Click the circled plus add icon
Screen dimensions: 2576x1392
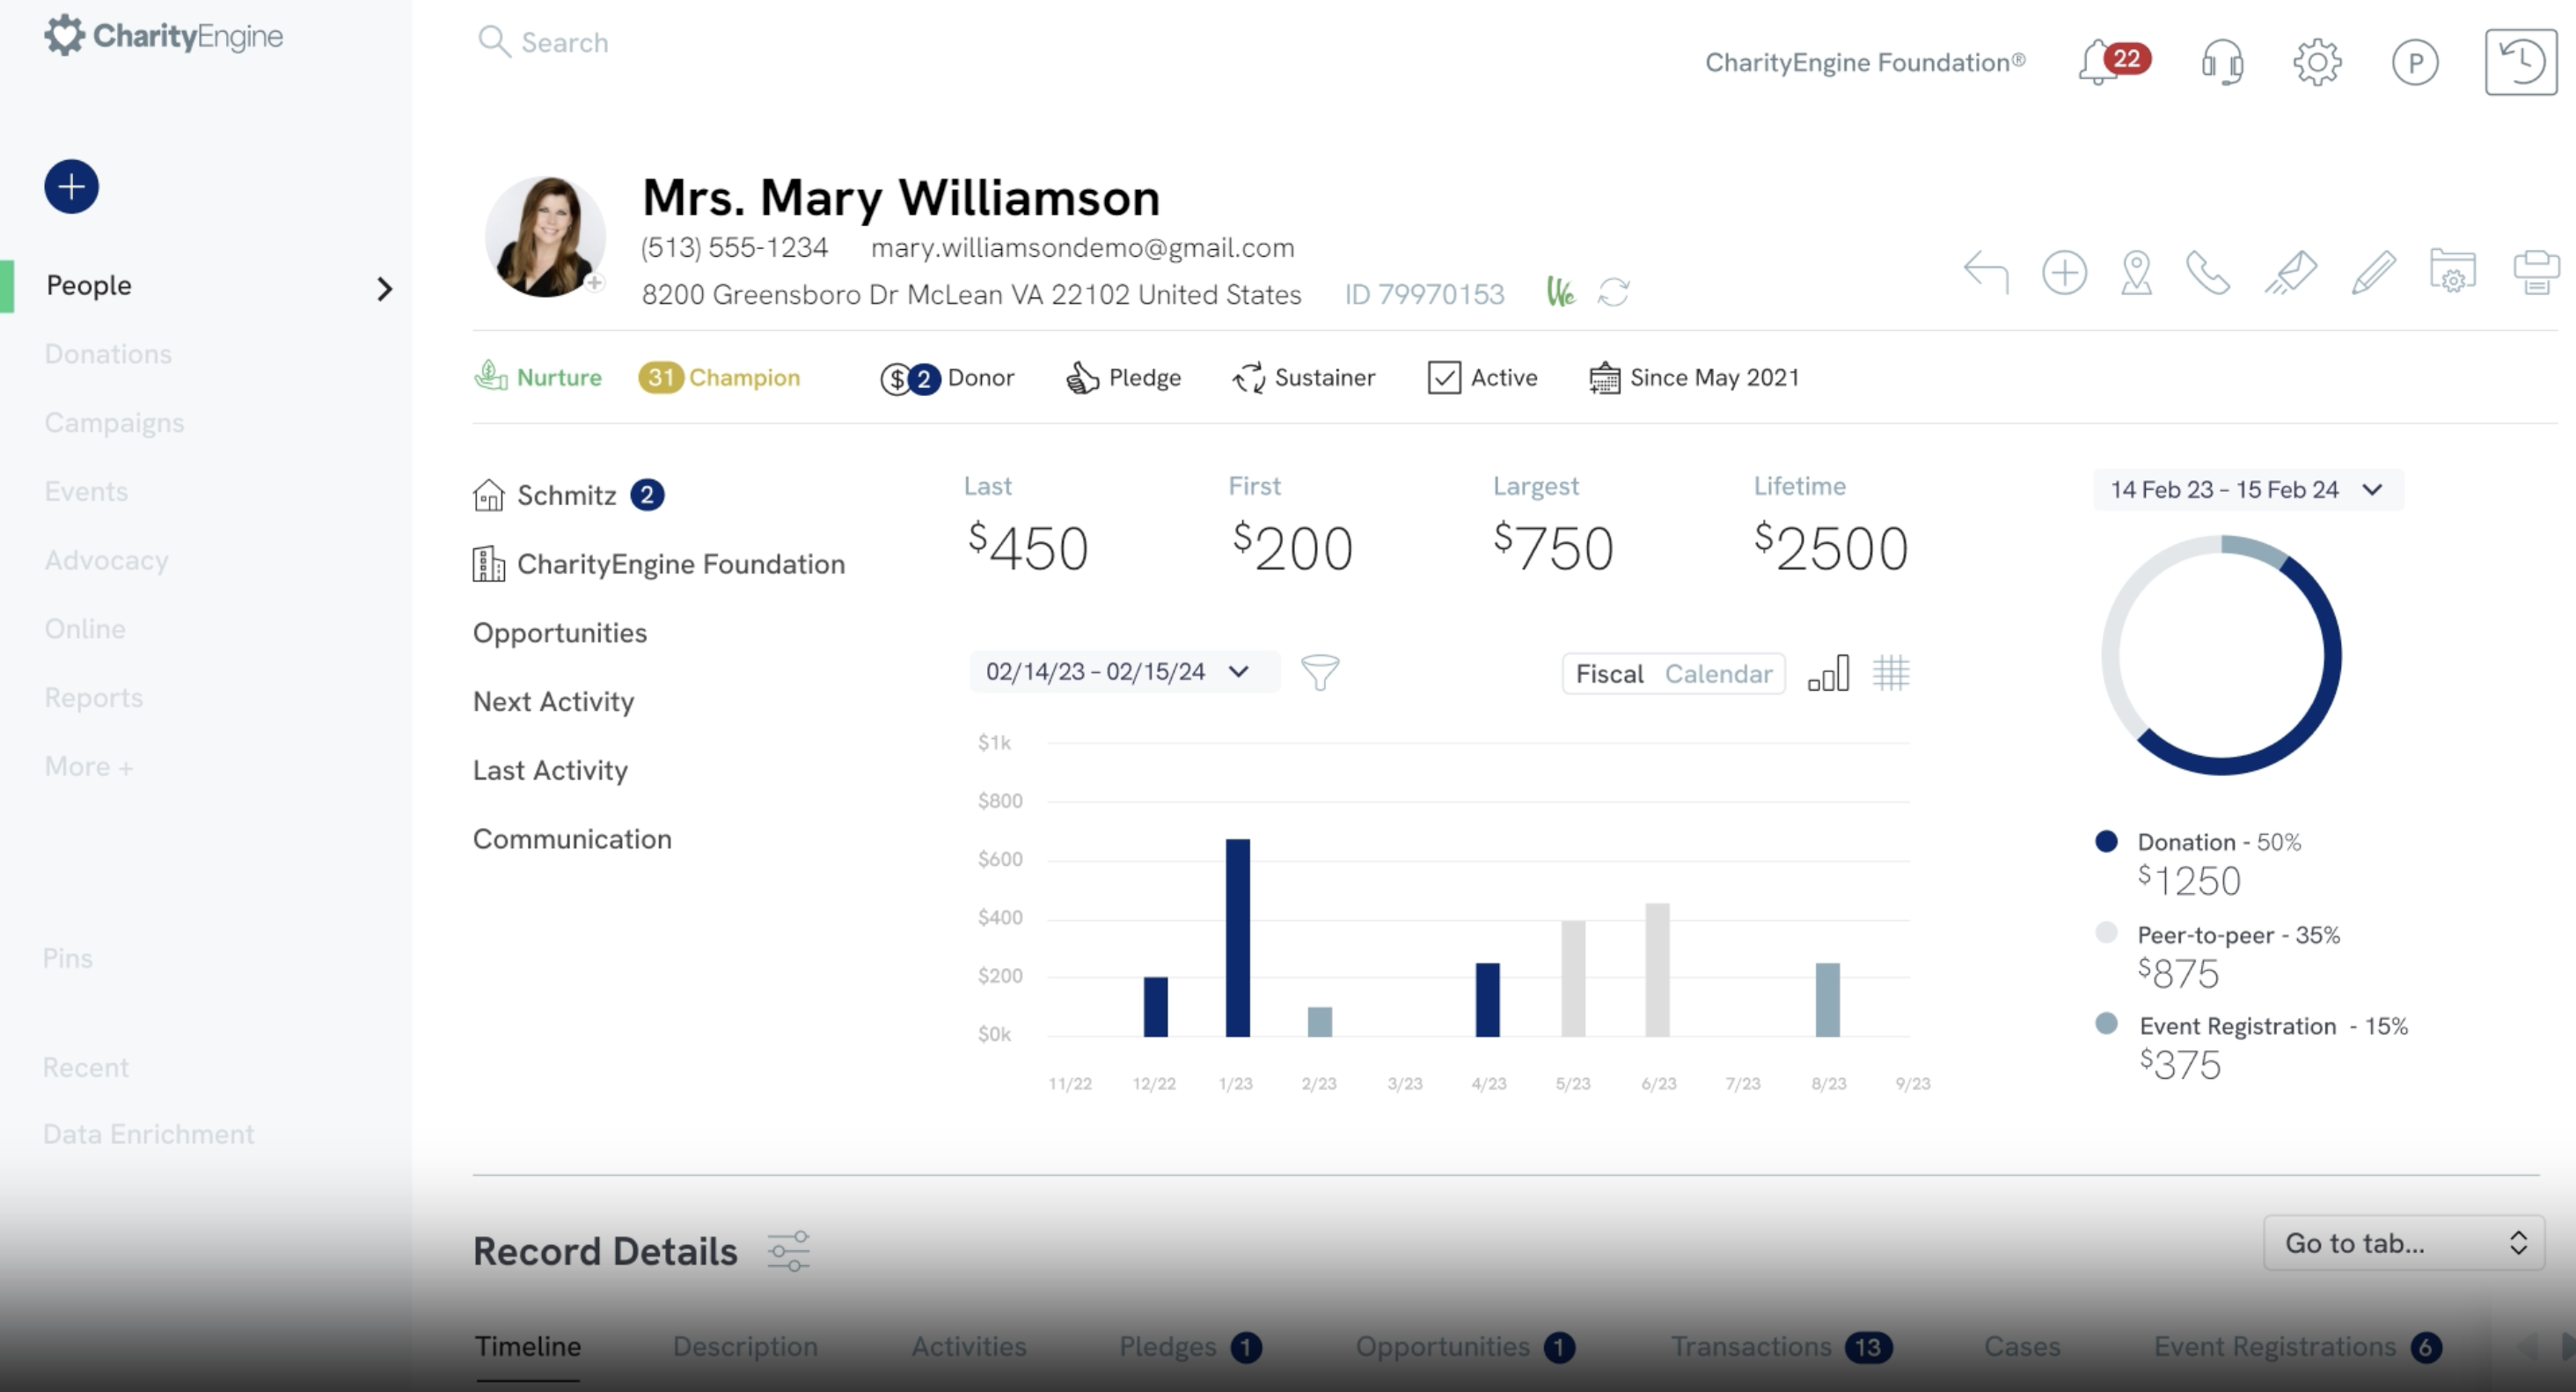point(2064,272)
